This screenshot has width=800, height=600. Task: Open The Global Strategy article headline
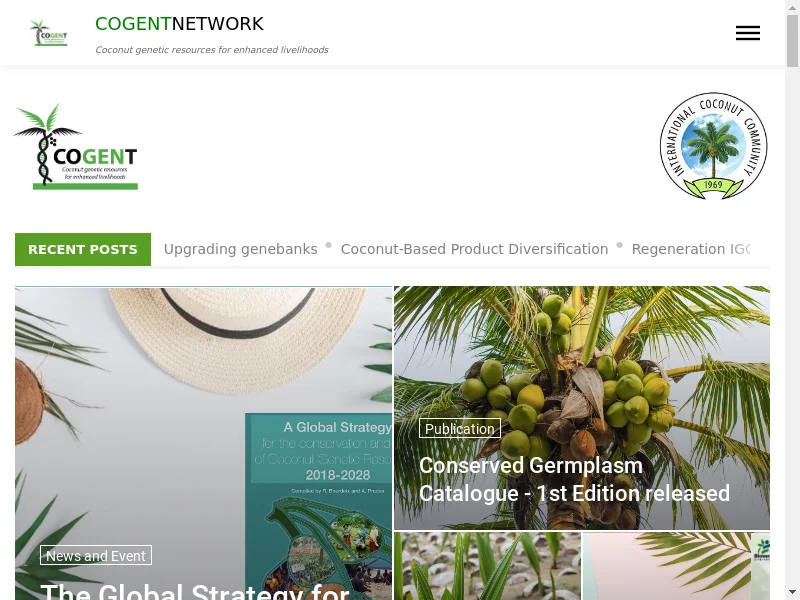tap(195, 591)
